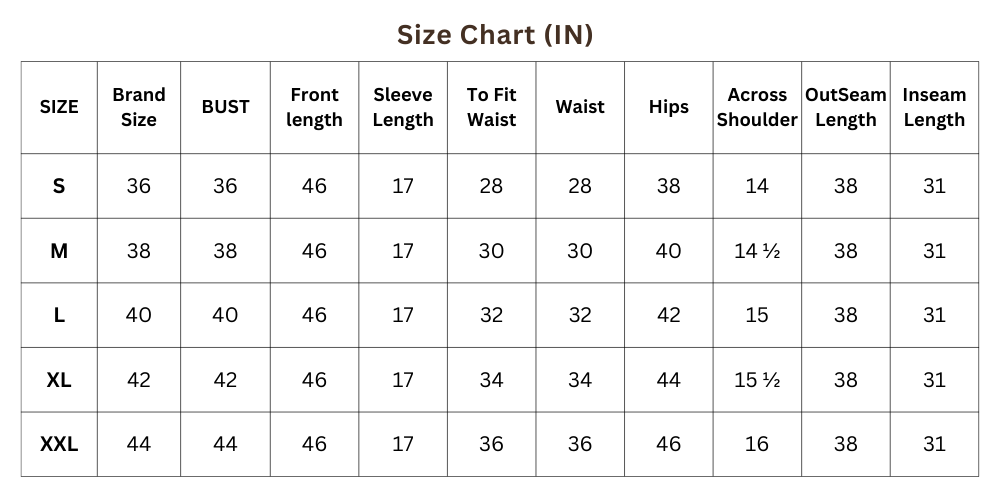
Task: Select the XXL Across Shoulder value 16
Action: pos(757,444)
